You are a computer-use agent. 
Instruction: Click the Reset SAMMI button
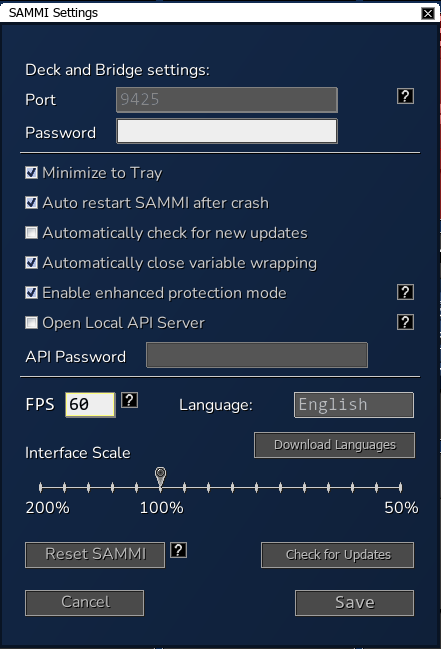(95, 555)
